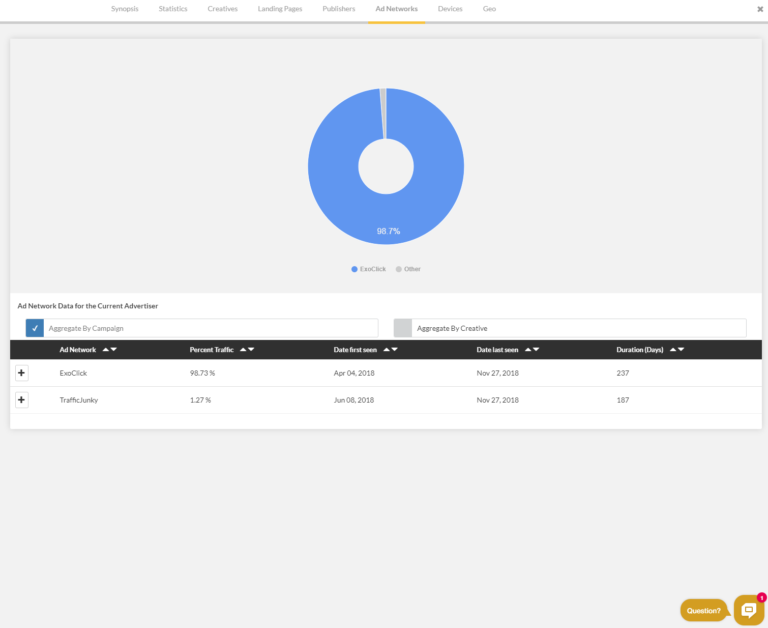Sort Date last seen descending arrow
768x628 pixels.
pos(537,349)
